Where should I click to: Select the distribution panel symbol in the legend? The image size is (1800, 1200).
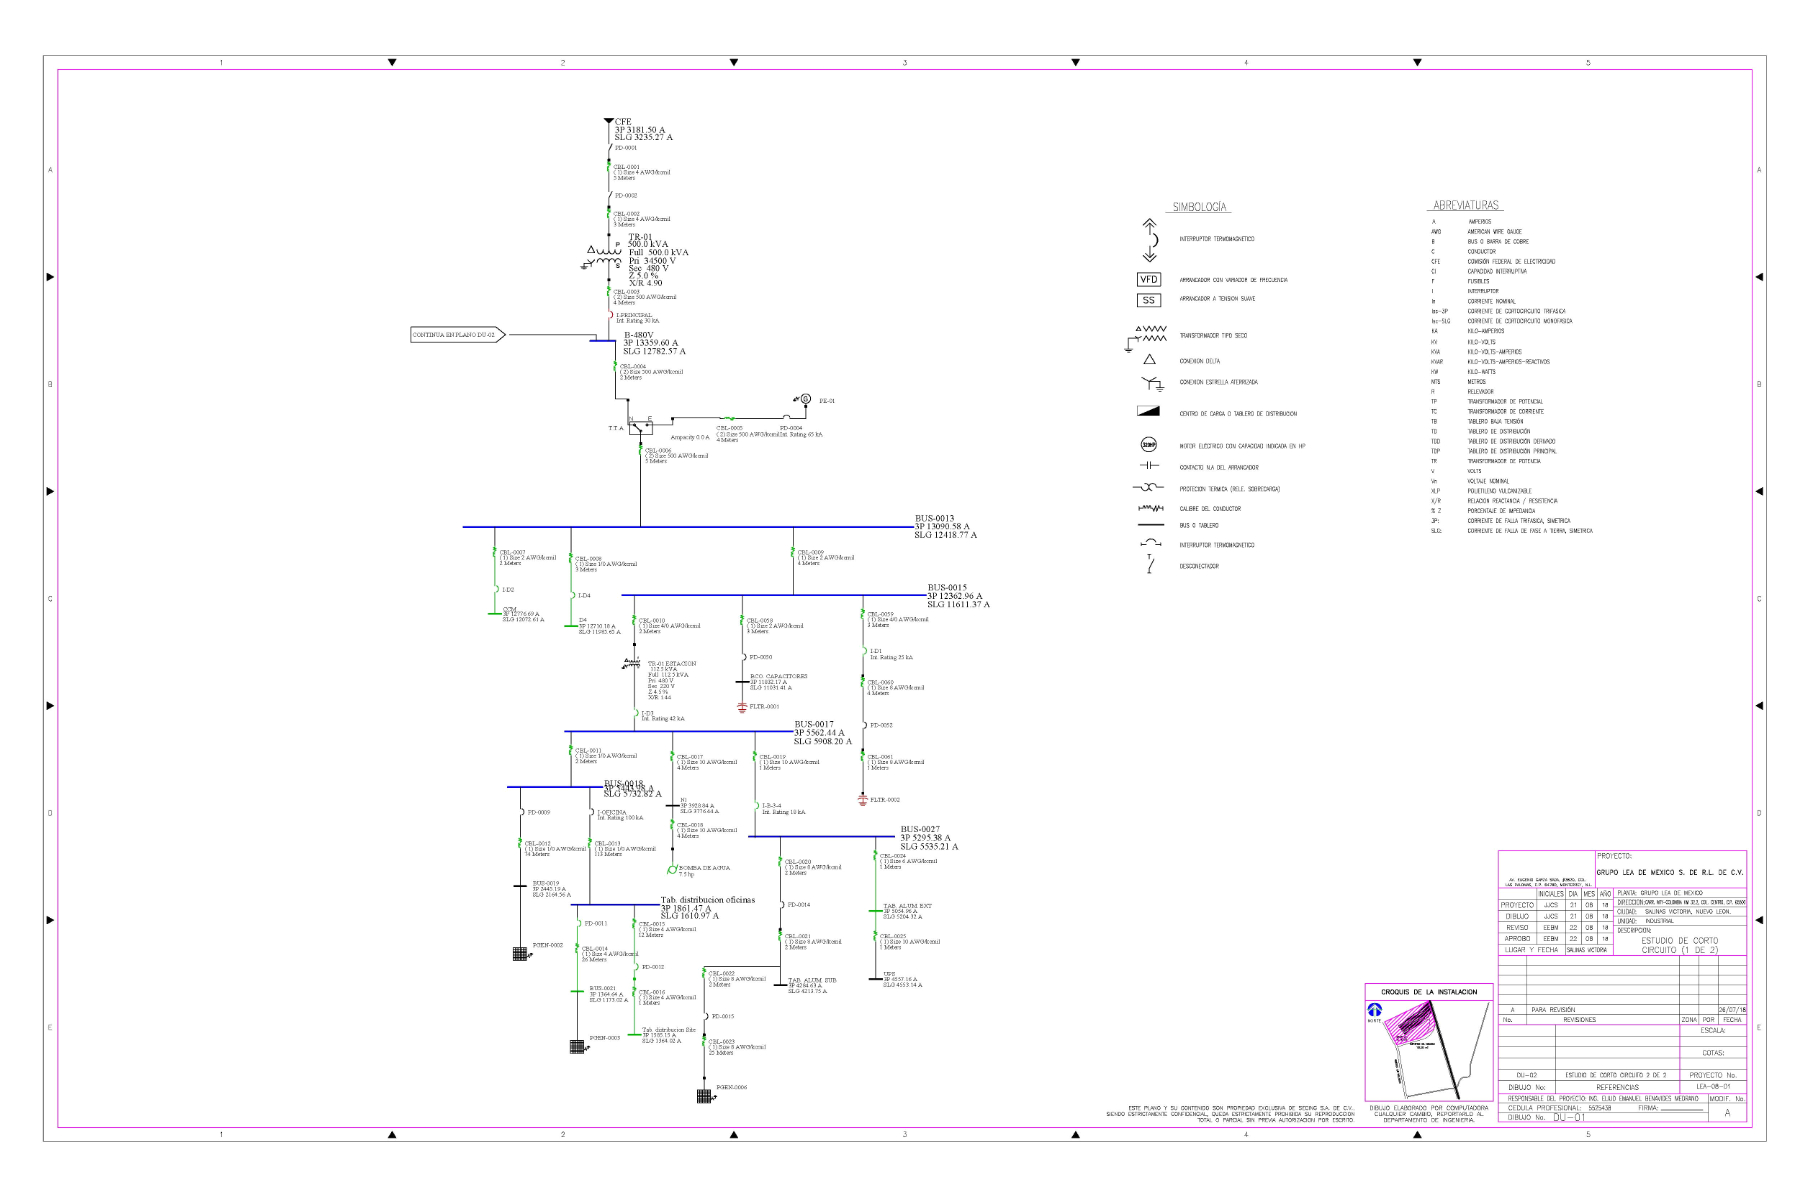click(1148, 411)
